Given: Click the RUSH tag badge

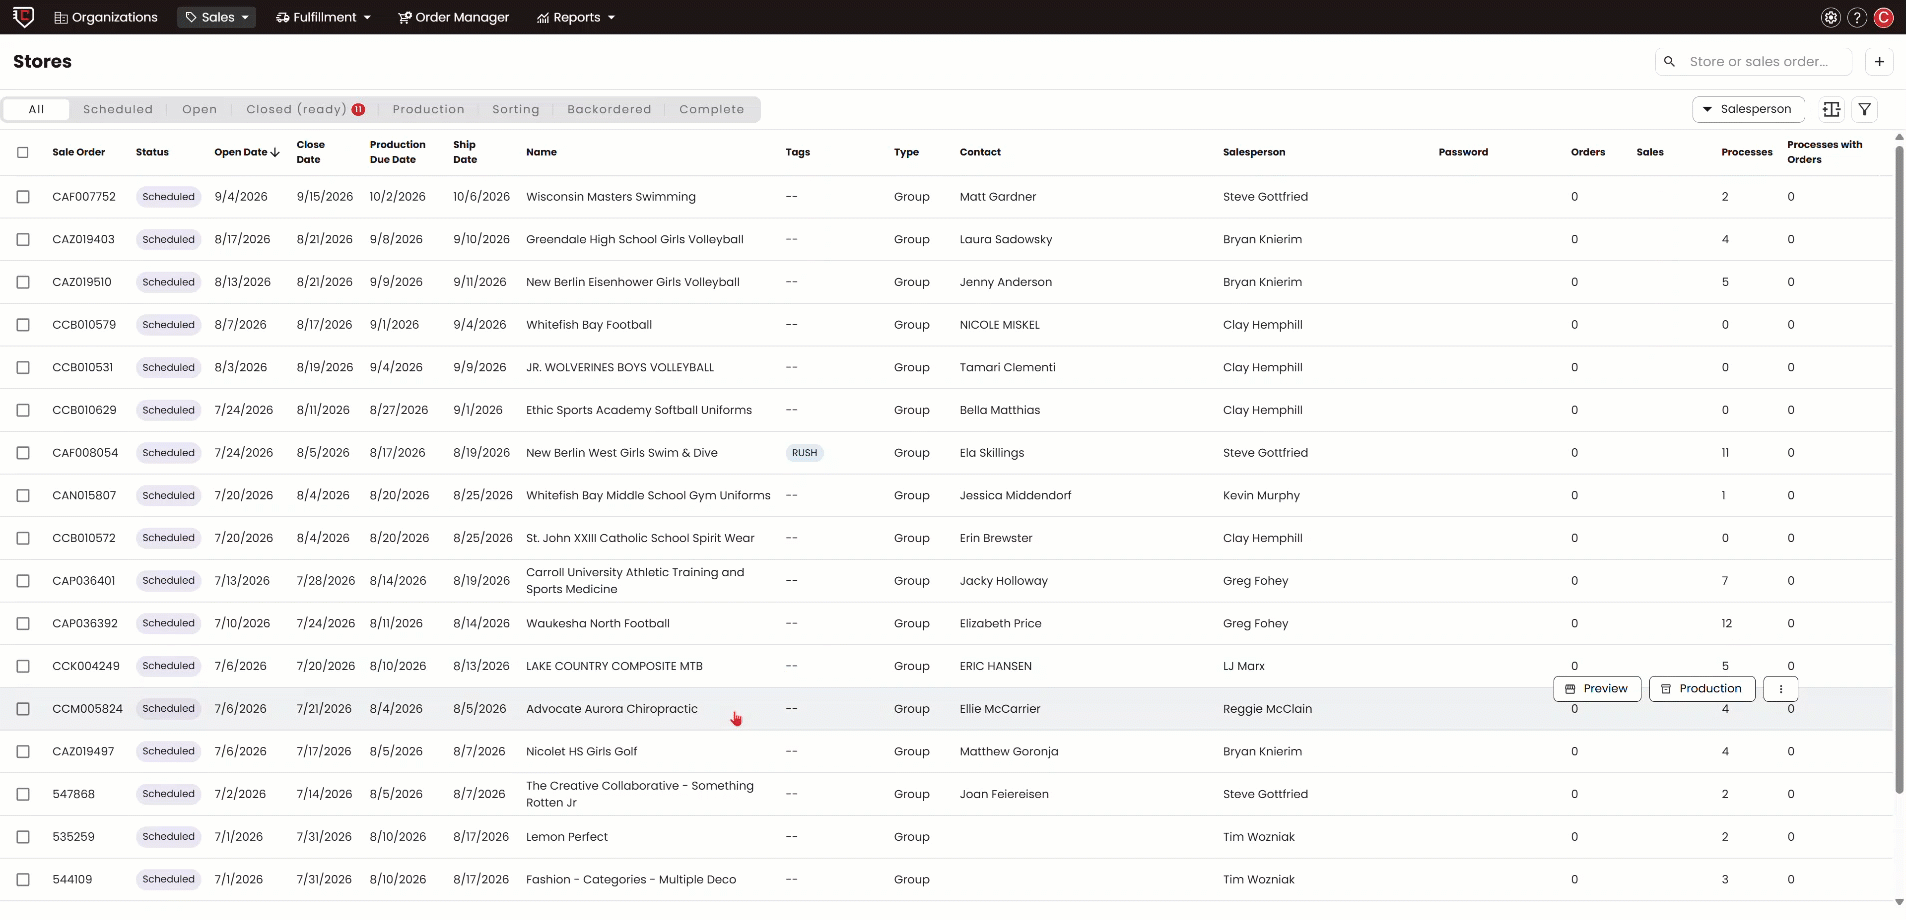Looking at the screenshot, I should click(804, 453).
